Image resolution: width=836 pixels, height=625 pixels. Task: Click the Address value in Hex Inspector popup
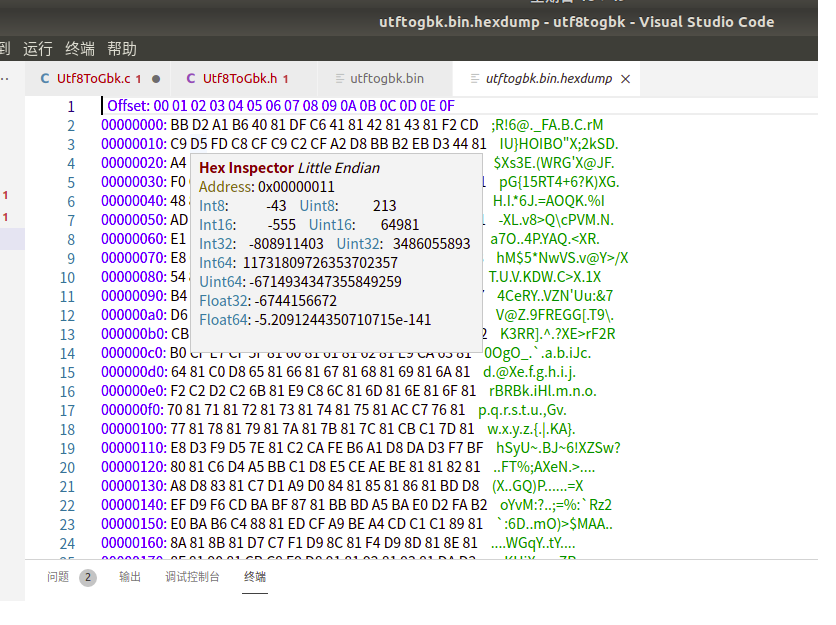(x=298, y=186)
